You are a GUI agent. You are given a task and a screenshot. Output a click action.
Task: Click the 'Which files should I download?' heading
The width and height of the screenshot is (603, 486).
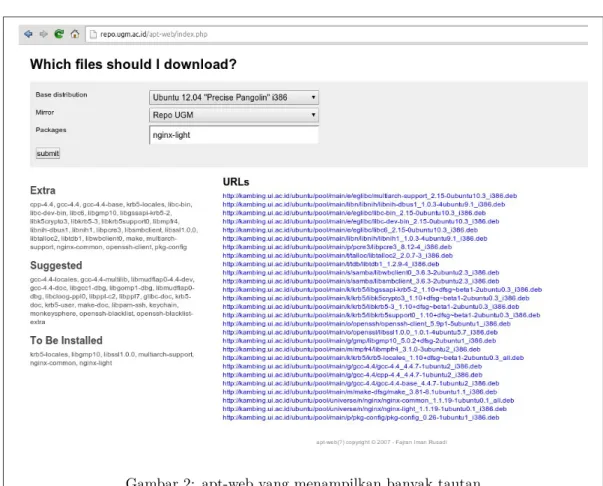tap(133, 64)
